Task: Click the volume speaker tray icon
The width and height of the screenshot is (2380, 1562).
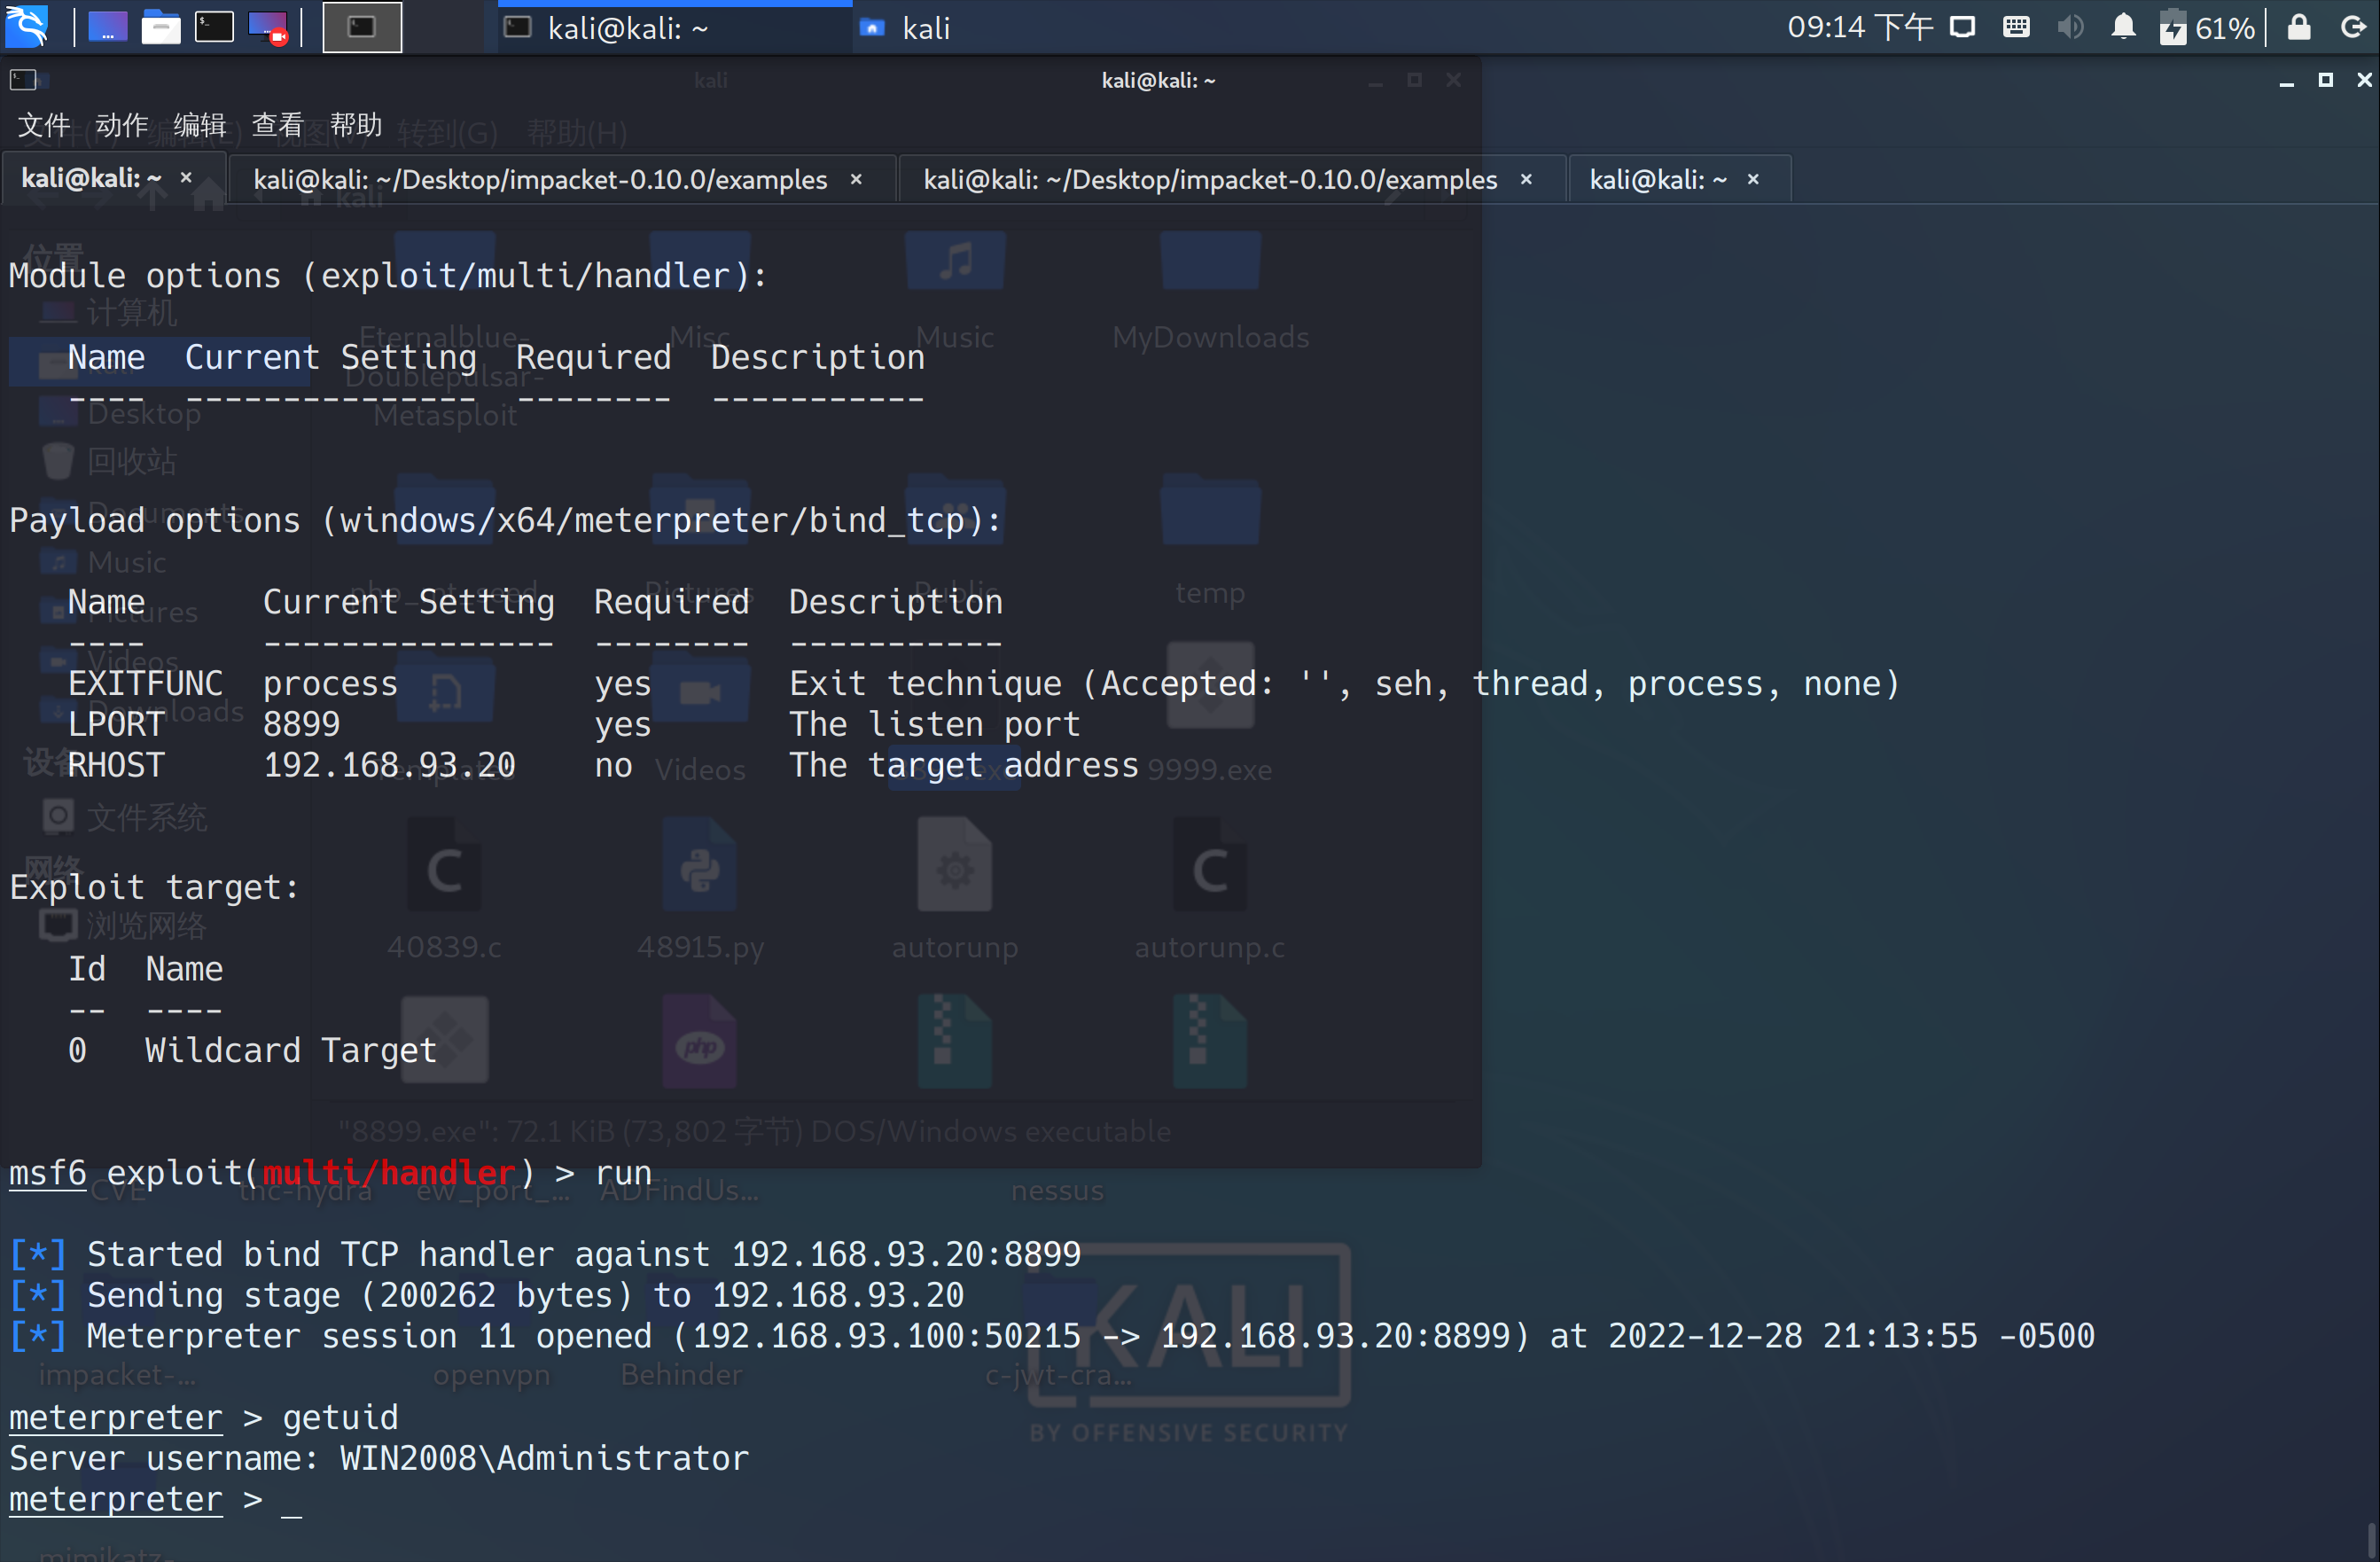Action: (x=2070, y=27)
